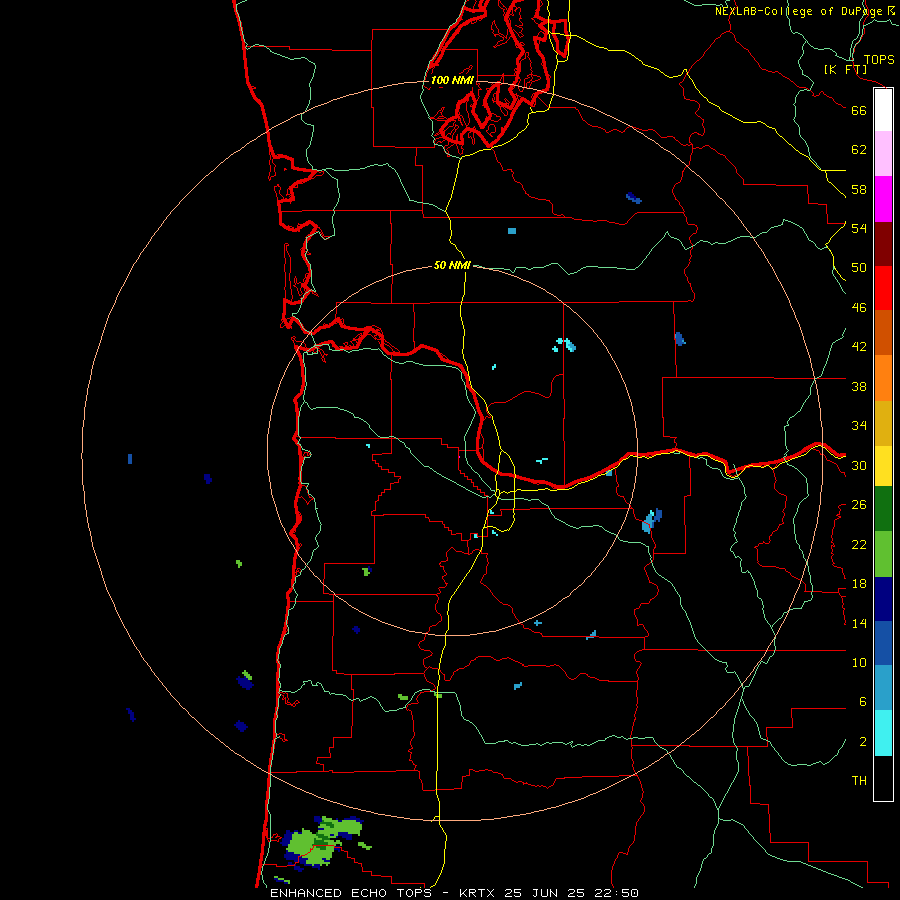Click the '[K FT]' legend units label
The image size is (900, 900).
tap(845, 69)
